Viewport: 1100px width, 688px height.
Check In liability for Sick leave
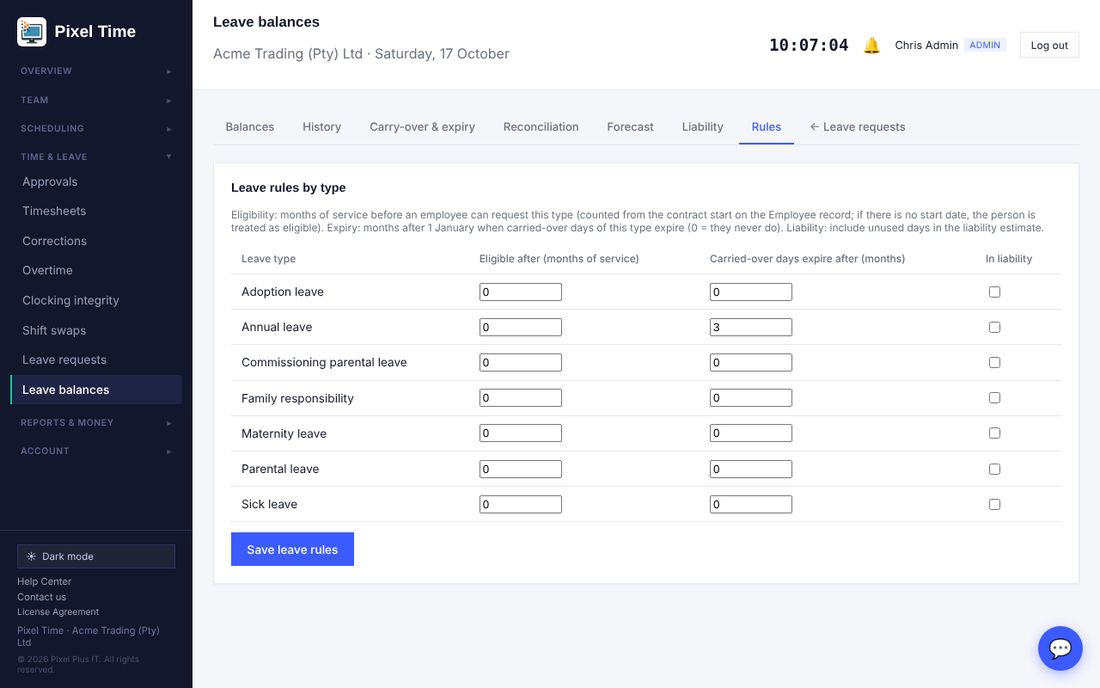994,504
